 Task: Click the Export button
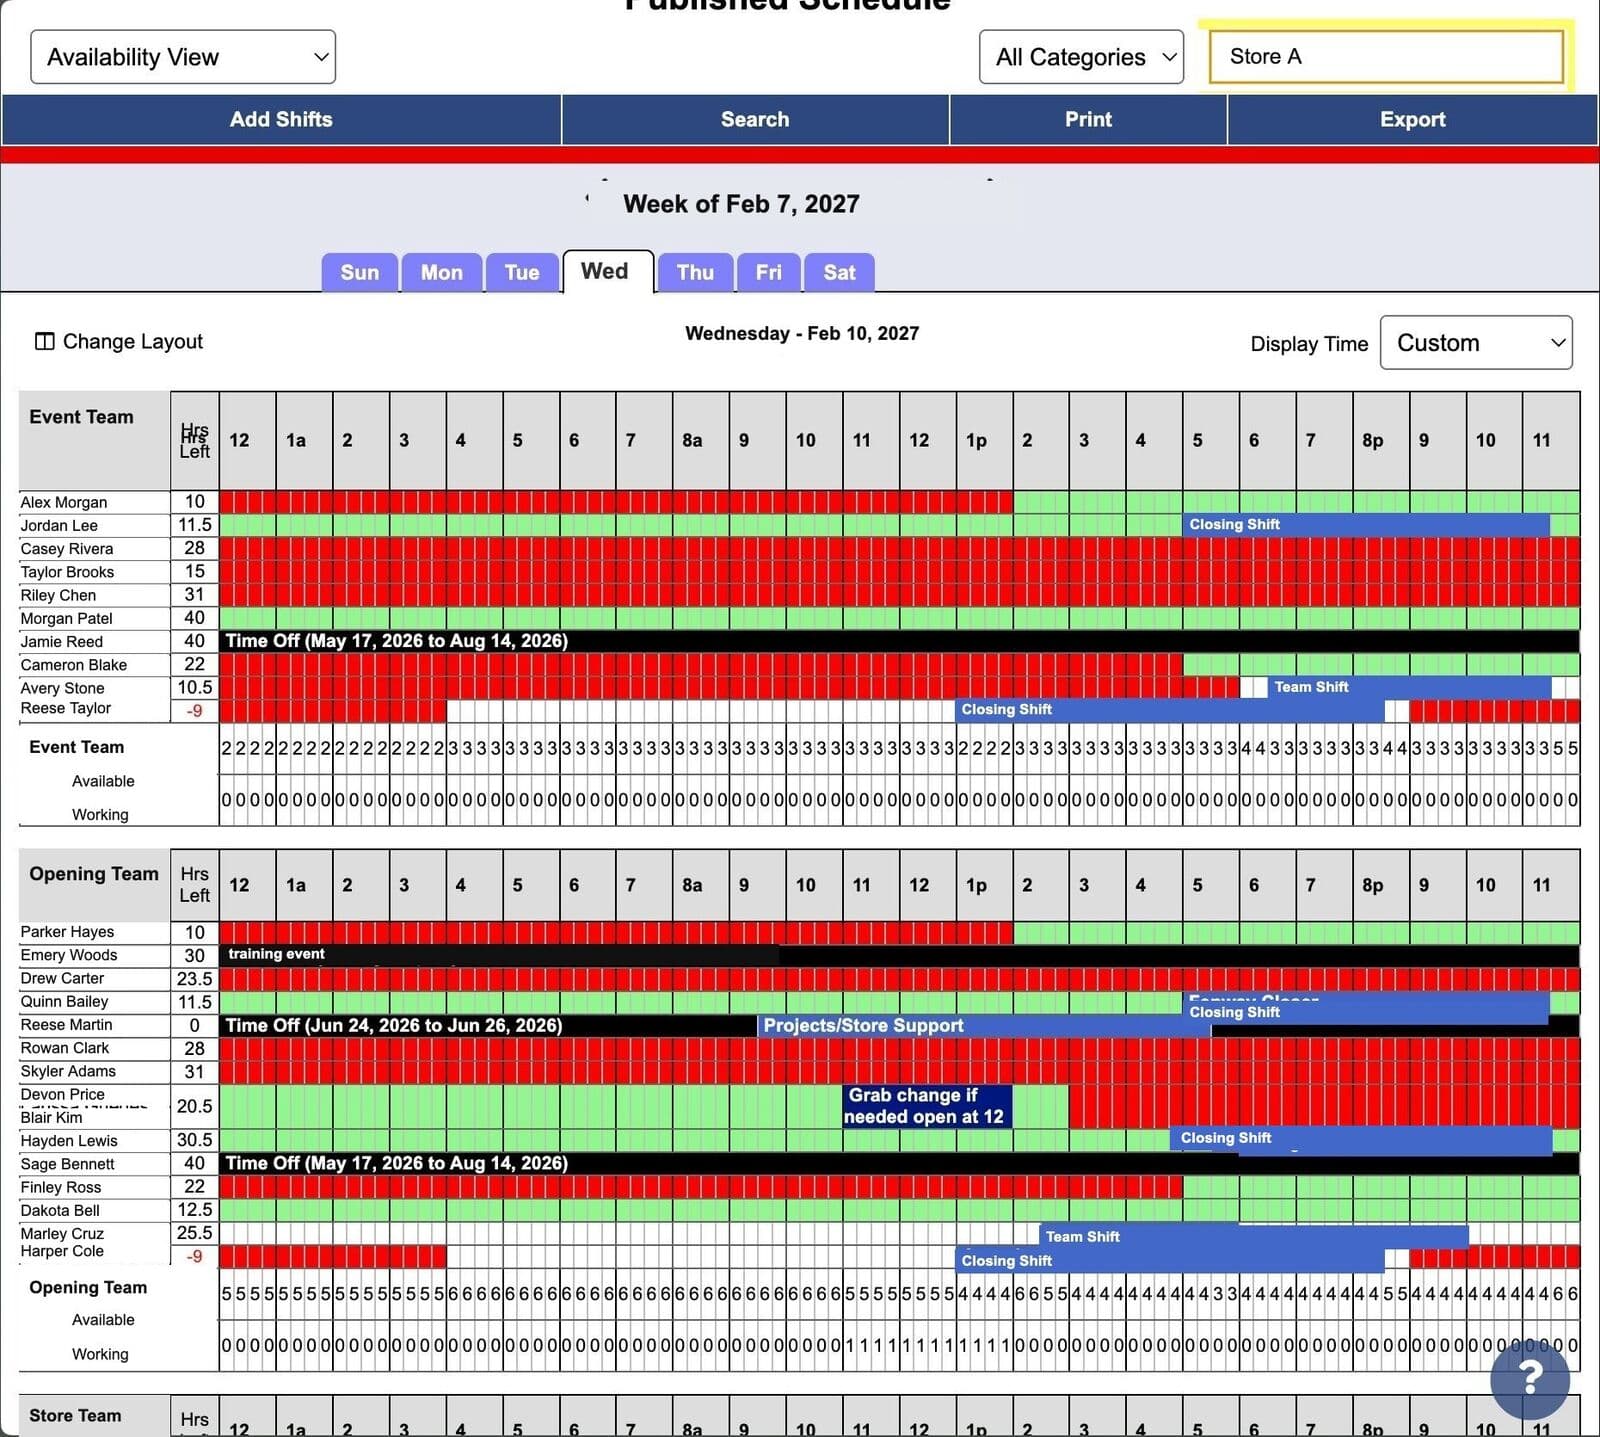coord(1412,119)
